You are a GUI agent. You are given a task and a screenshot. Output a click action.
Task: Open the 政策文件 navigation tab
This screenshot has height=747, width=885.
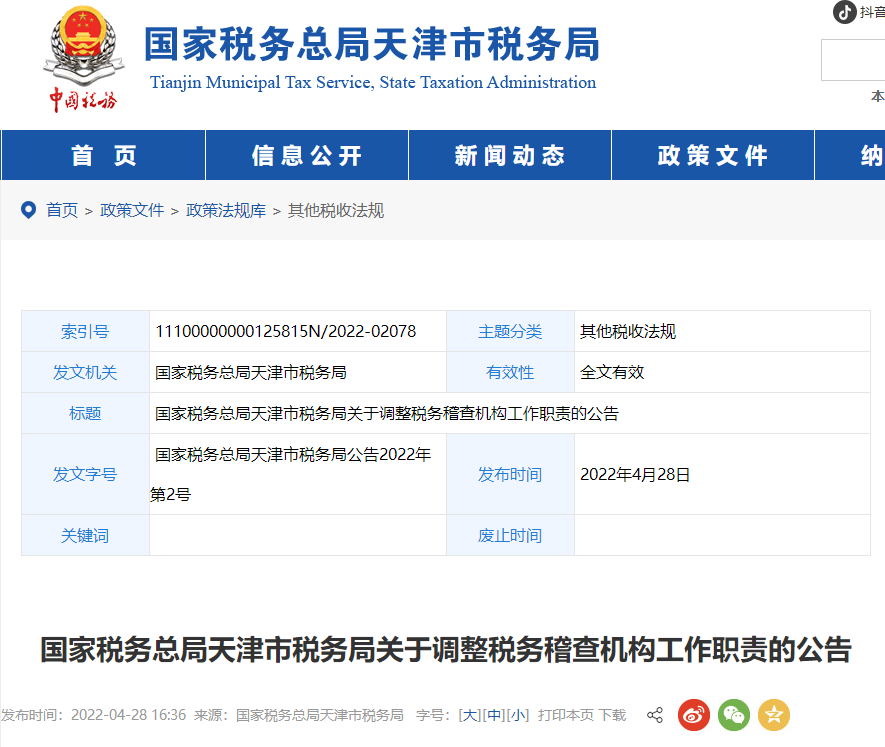pos(713,155)
